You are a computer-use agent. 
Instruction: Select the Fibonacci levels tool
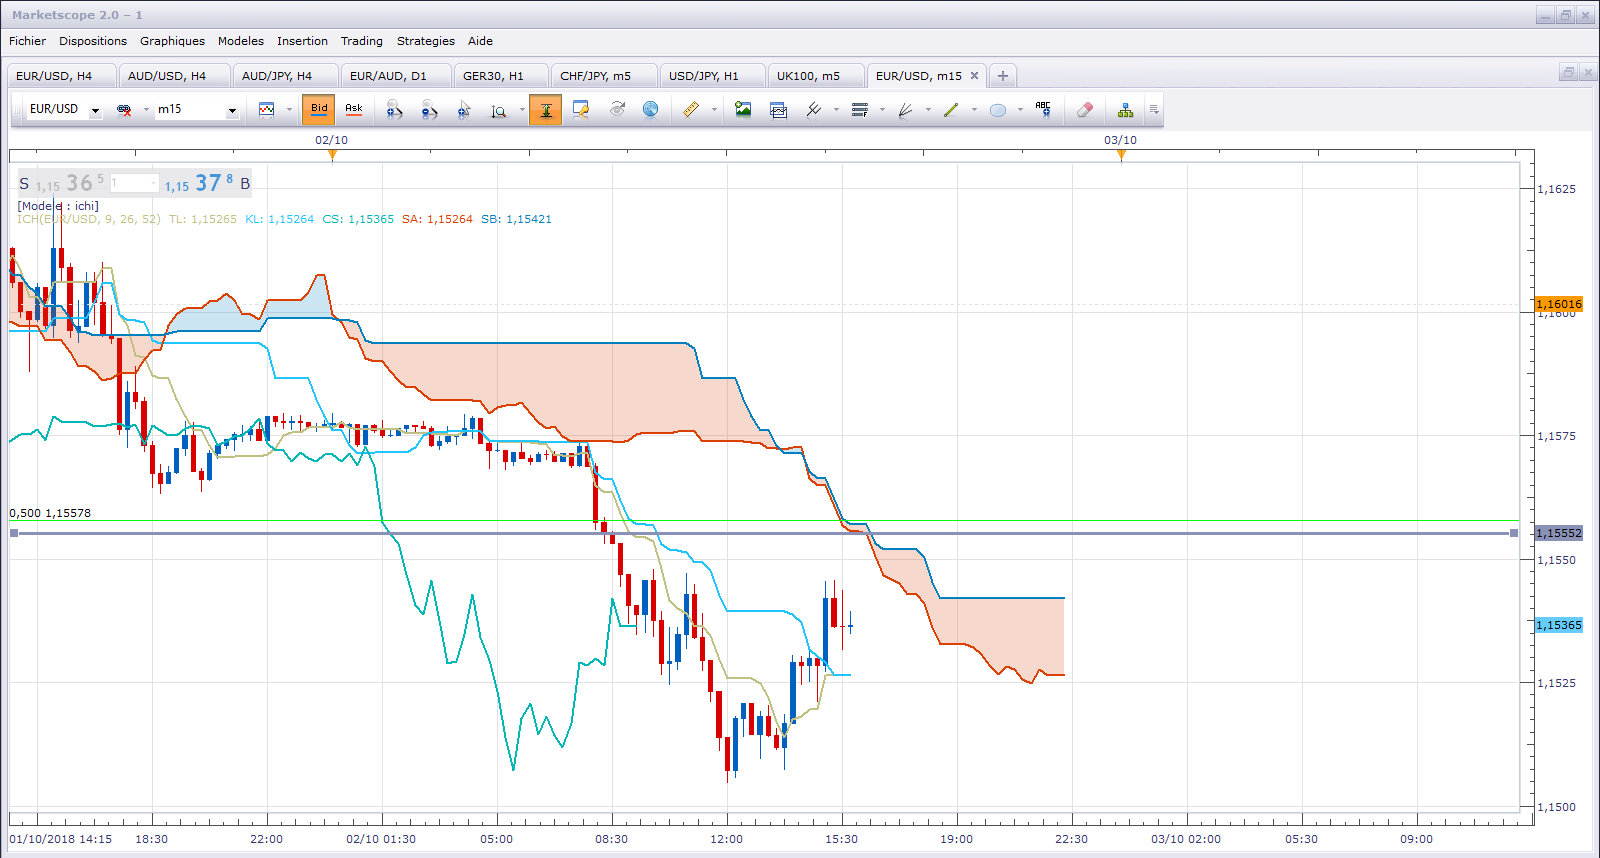860,110
